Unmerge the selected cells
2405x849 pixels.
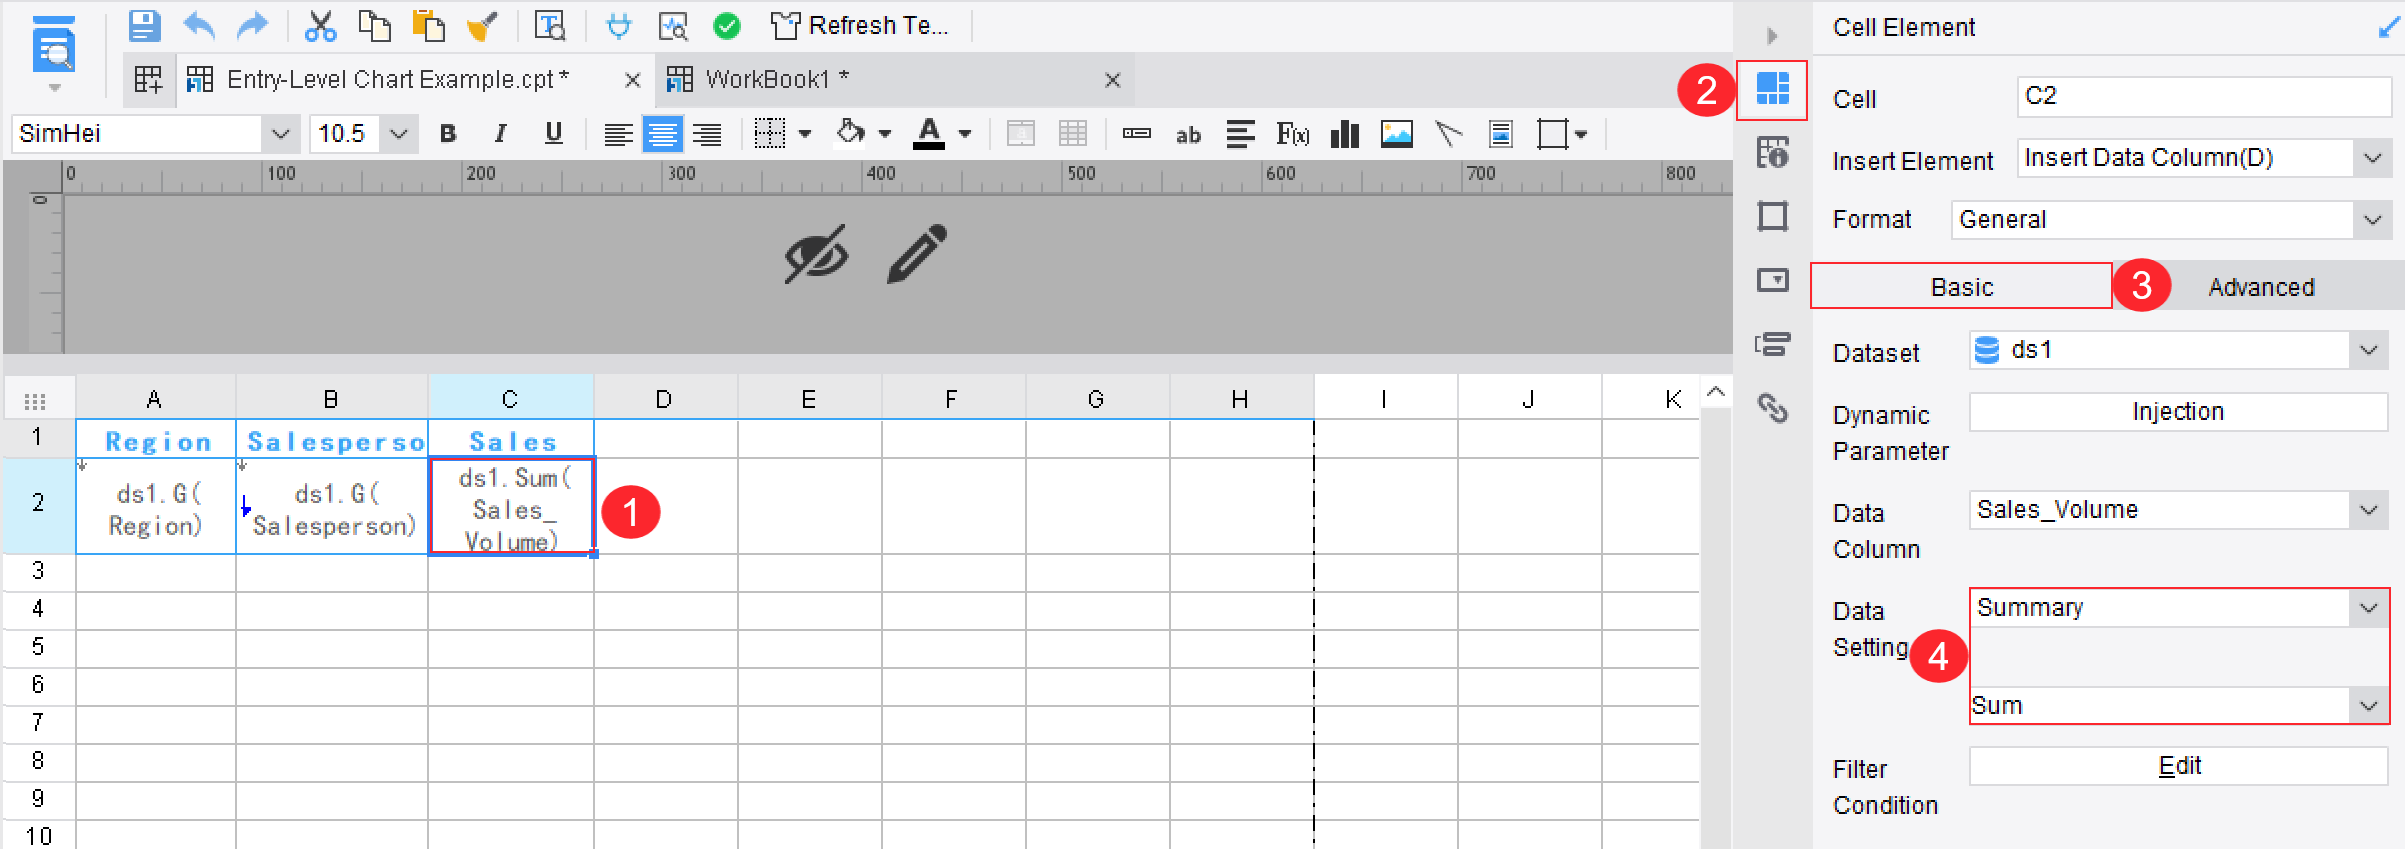click(x=1073, y=134)
